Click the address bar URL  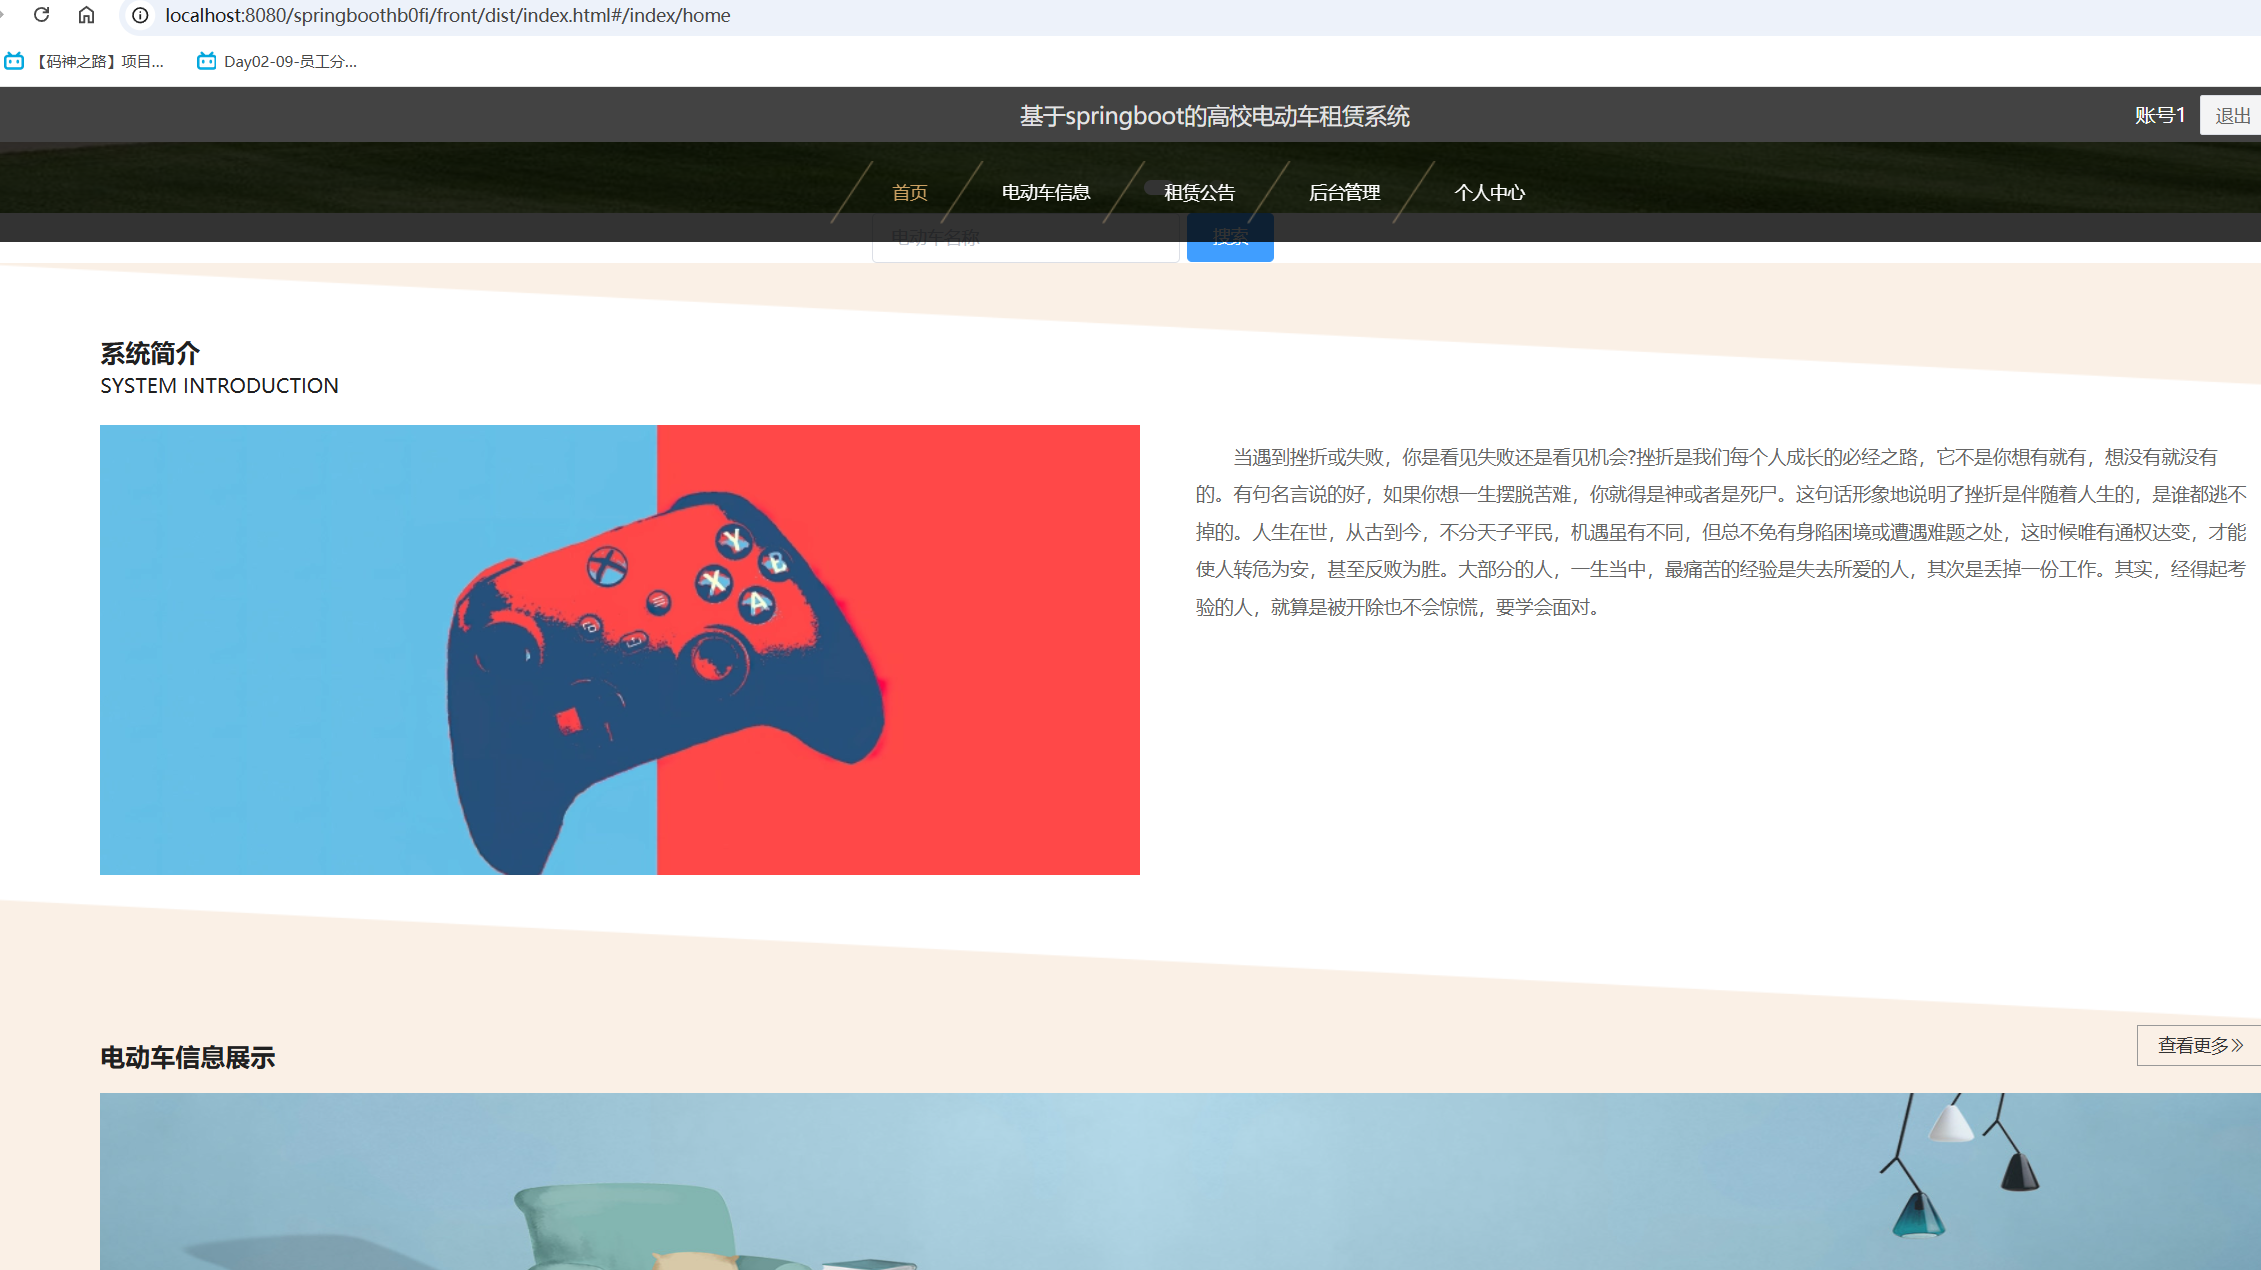[x=448, y=15]
